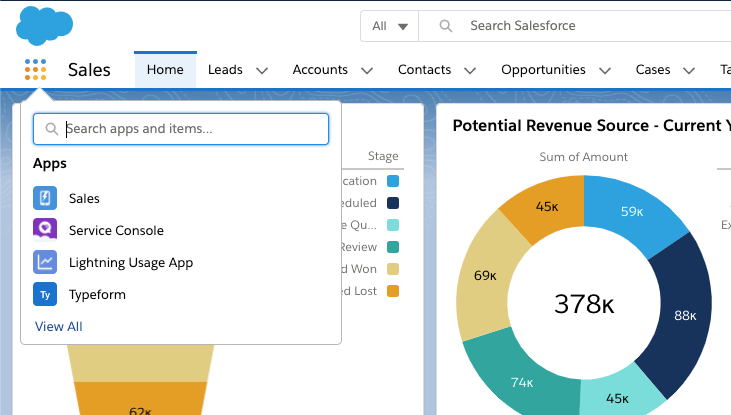
Task: Click the Stage legend heading
Action: [x=383, y=156]
